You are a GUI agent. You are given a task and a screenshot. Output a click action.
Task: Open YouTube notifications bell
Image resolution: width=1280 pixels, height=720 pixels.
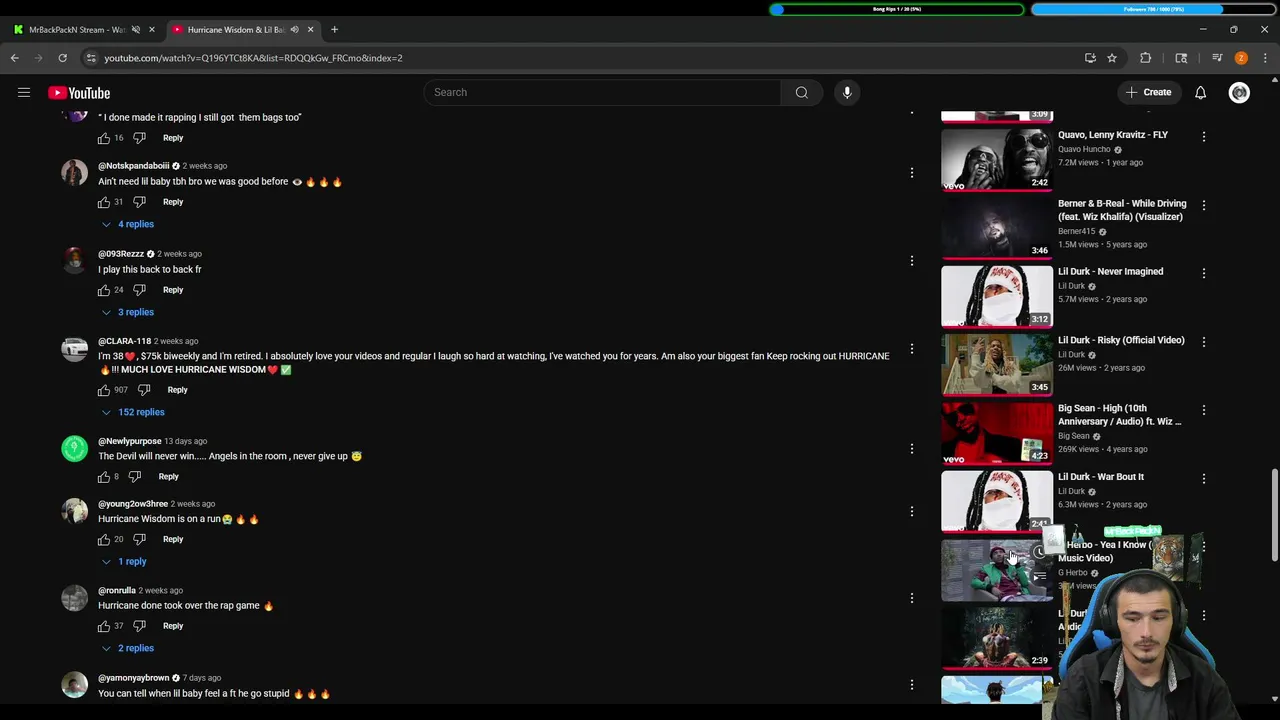click(x=1200, y=93)
